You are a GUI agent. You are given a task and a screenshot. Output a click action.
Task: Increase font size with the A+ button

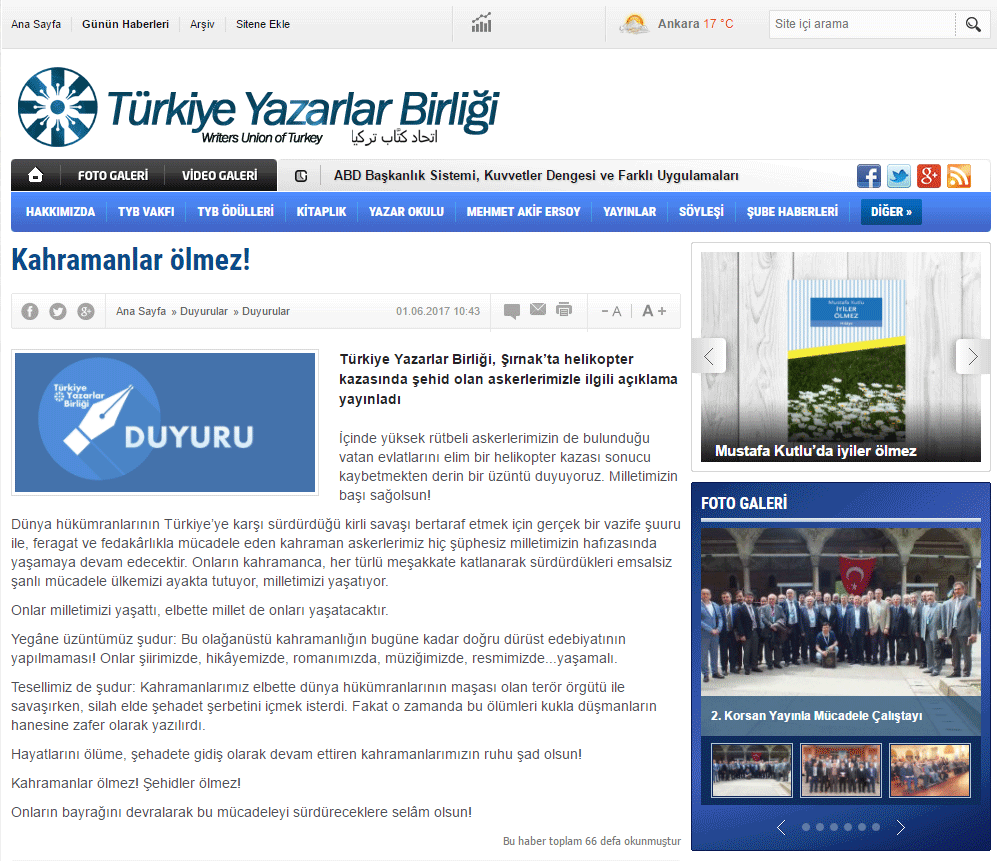coord(654,311)
